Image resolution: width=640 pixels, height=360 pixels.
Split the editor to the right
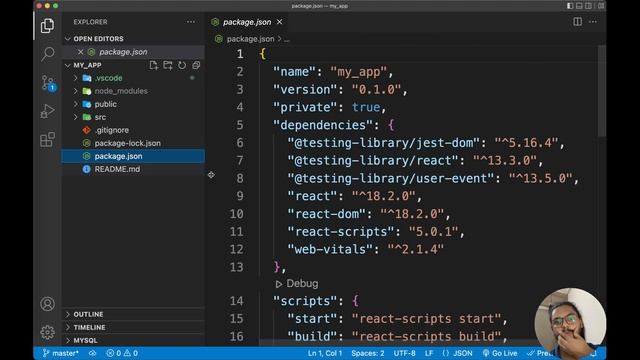[578, 22]
